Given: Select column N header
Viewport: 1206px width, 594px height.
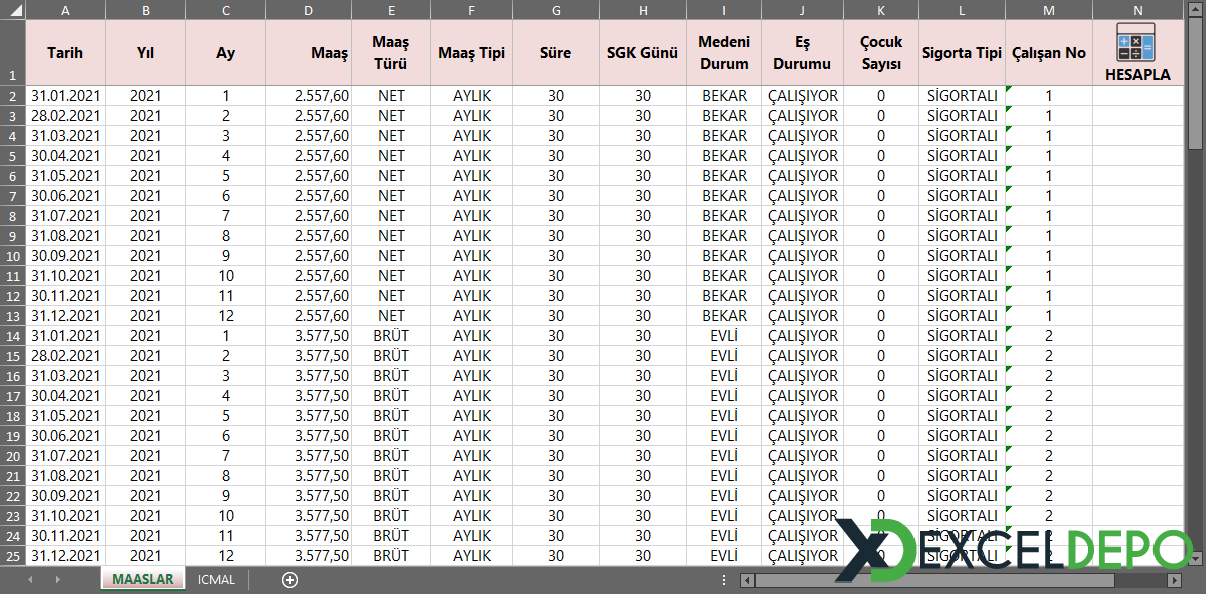Looking at the screenshot, I should click(x=1138, y=10).
